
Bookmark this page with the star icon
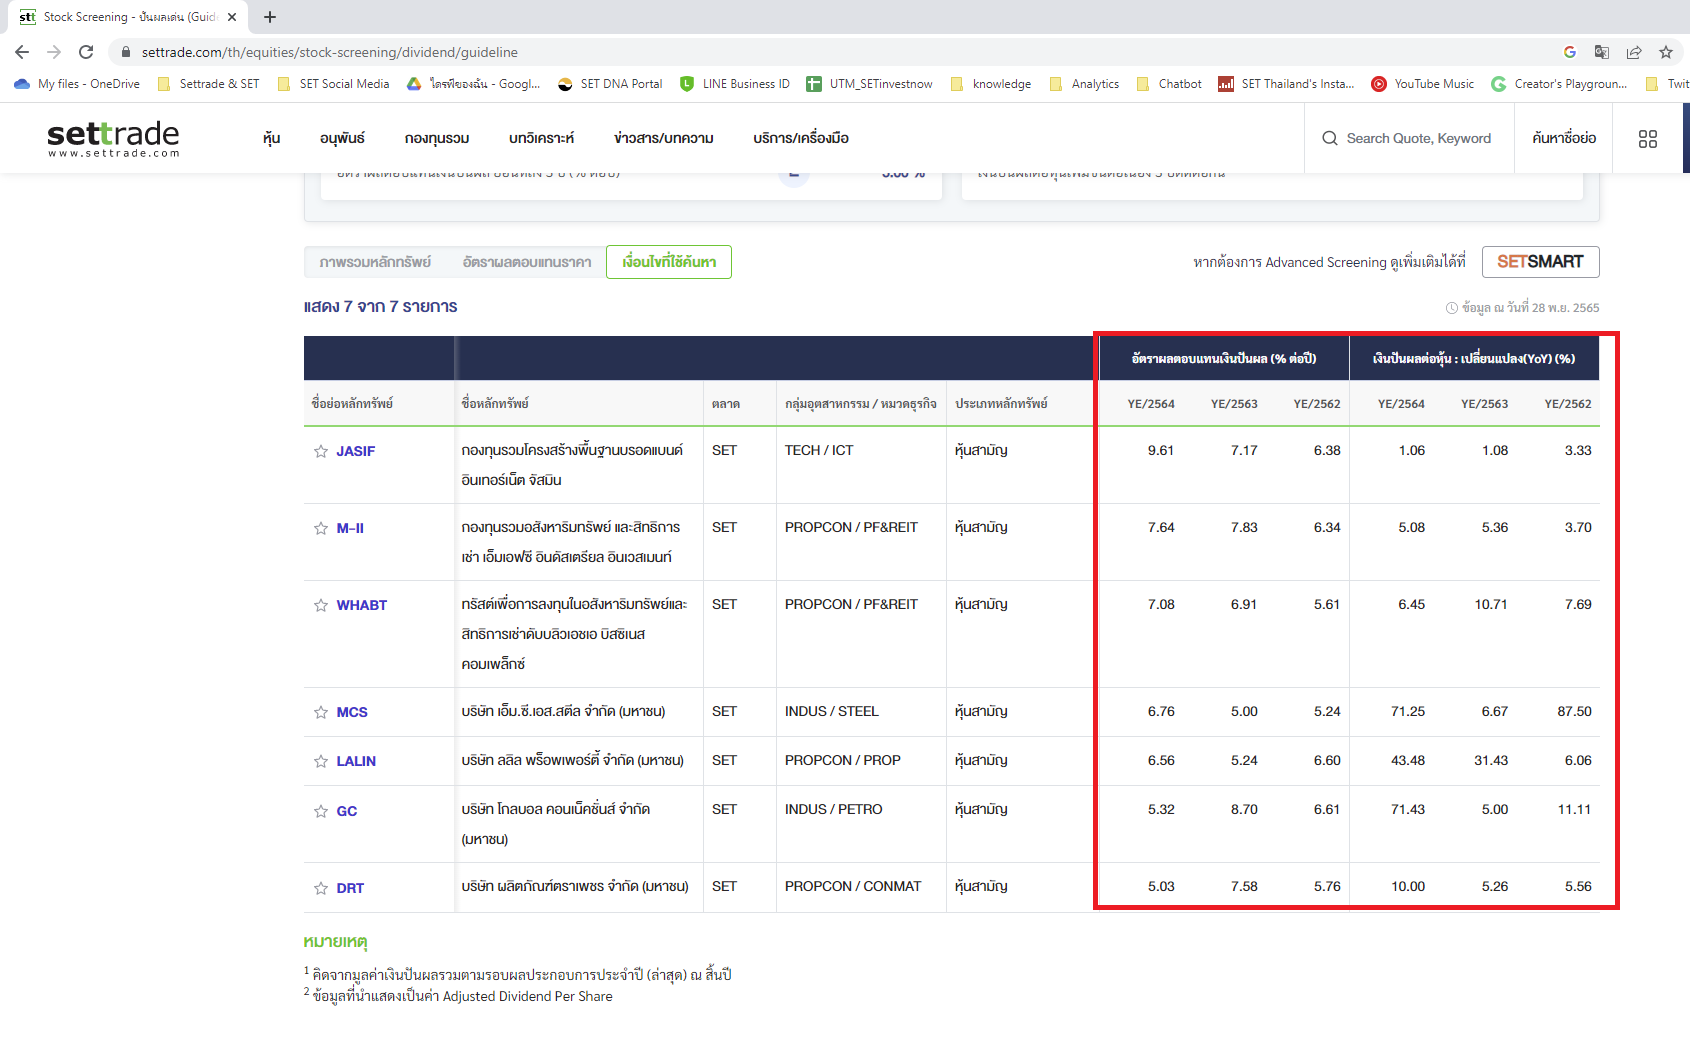pyautogui.click(x=1666, y=52)
